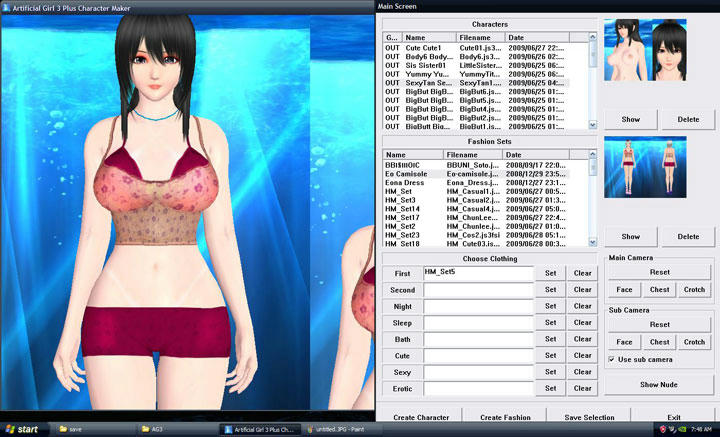Image resolution: width=720 pixels, height=437 pixels.
Task: Click the green NVIDIA tray icon
Action: 683,430
